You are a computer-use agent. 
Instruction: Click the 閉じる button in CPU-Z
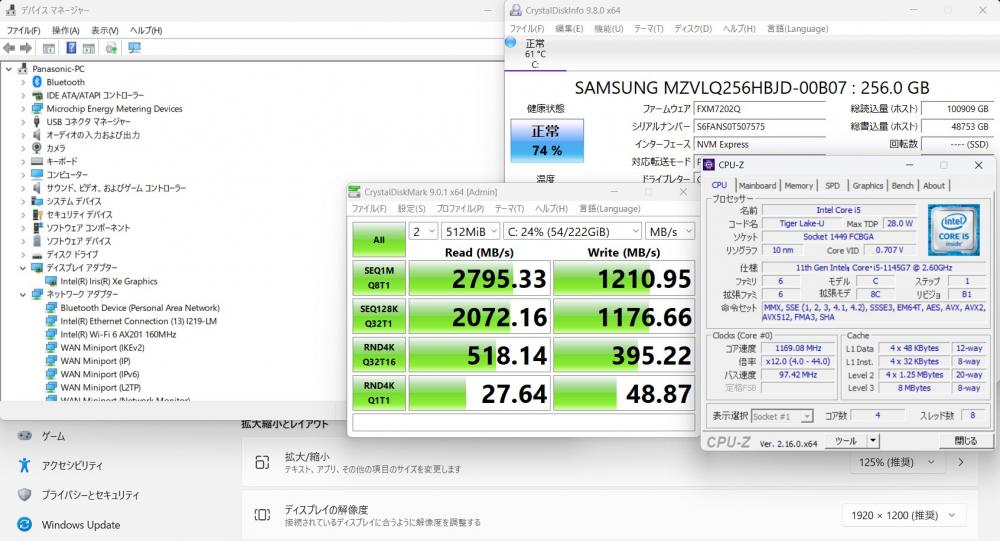coord(965,440)
